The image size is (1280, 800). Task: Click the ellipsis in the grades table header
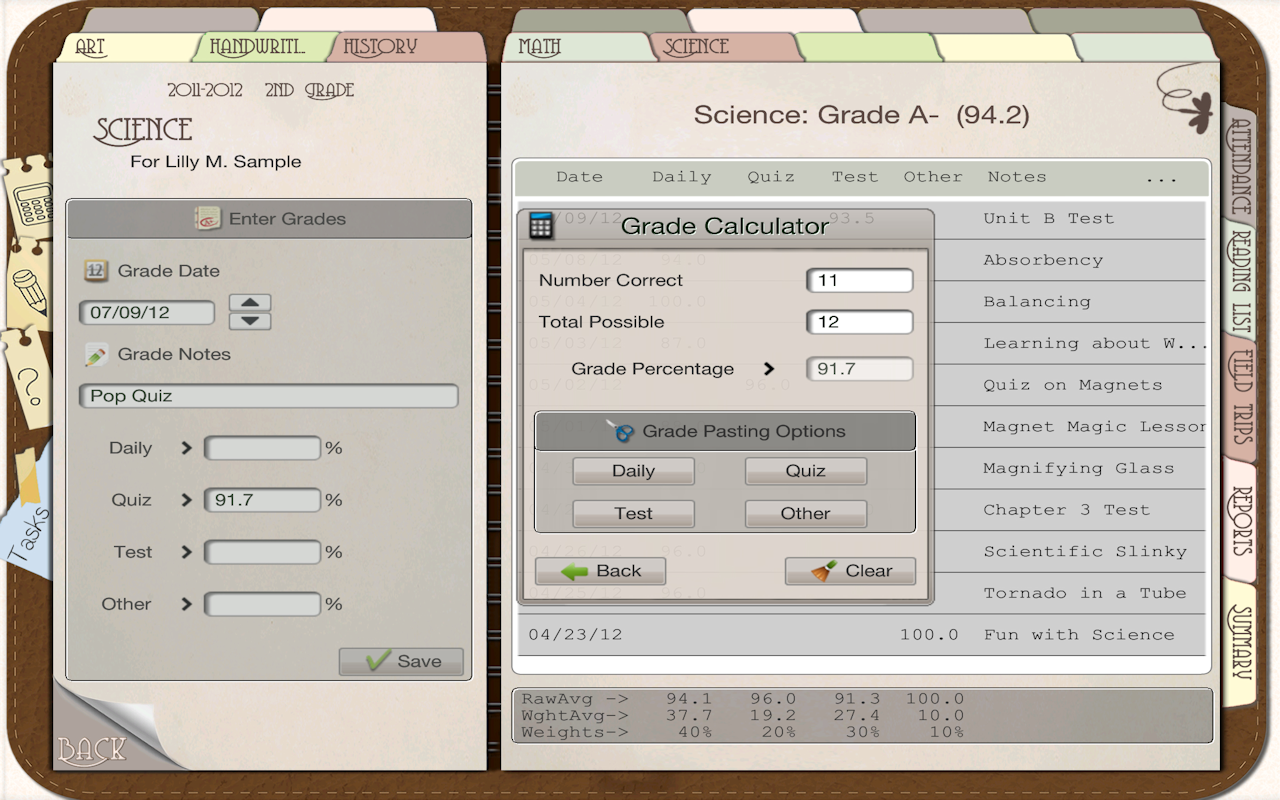tap(1161, 179)
